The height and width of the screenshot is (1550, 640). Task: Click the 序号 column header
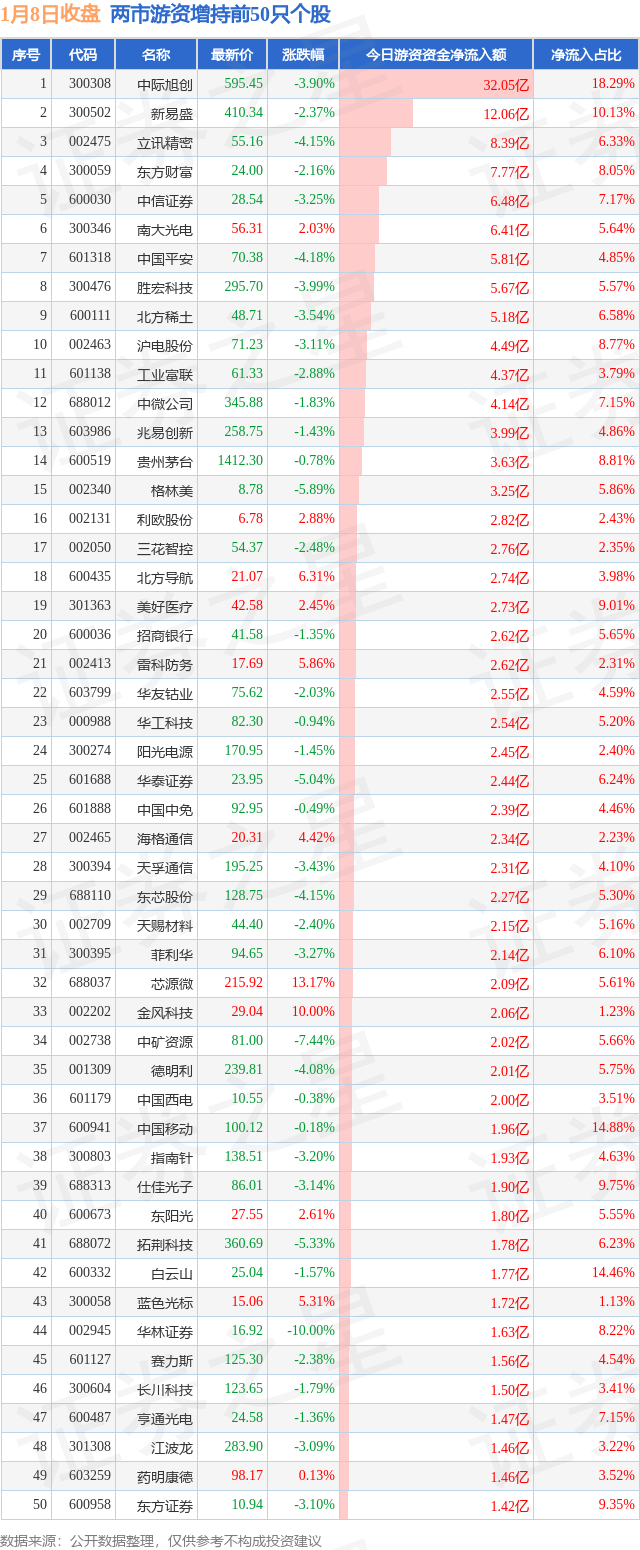tap(26, 55)
